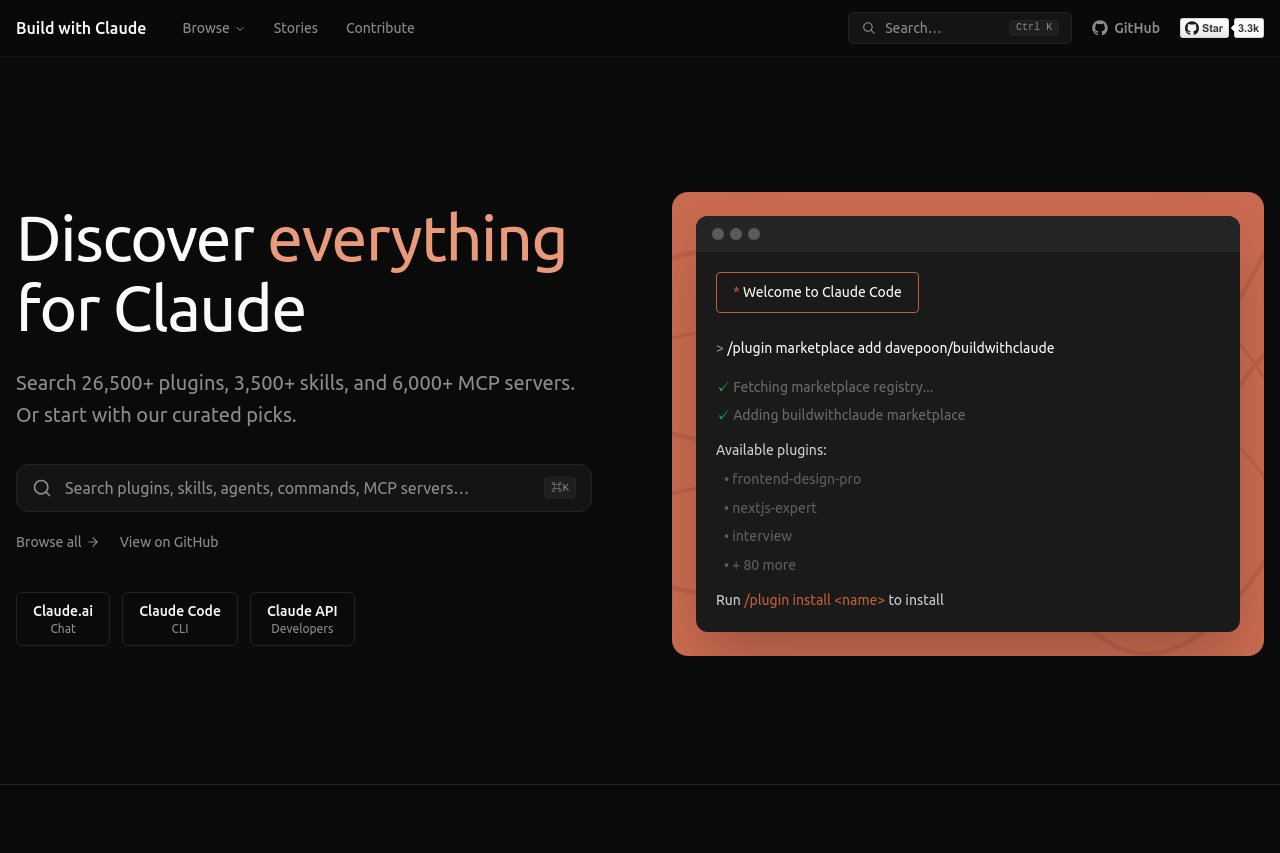This screenshot has width=1280, height=853.
Task: Open the Build with Claude home logo
Action: [x=81, y=28]
